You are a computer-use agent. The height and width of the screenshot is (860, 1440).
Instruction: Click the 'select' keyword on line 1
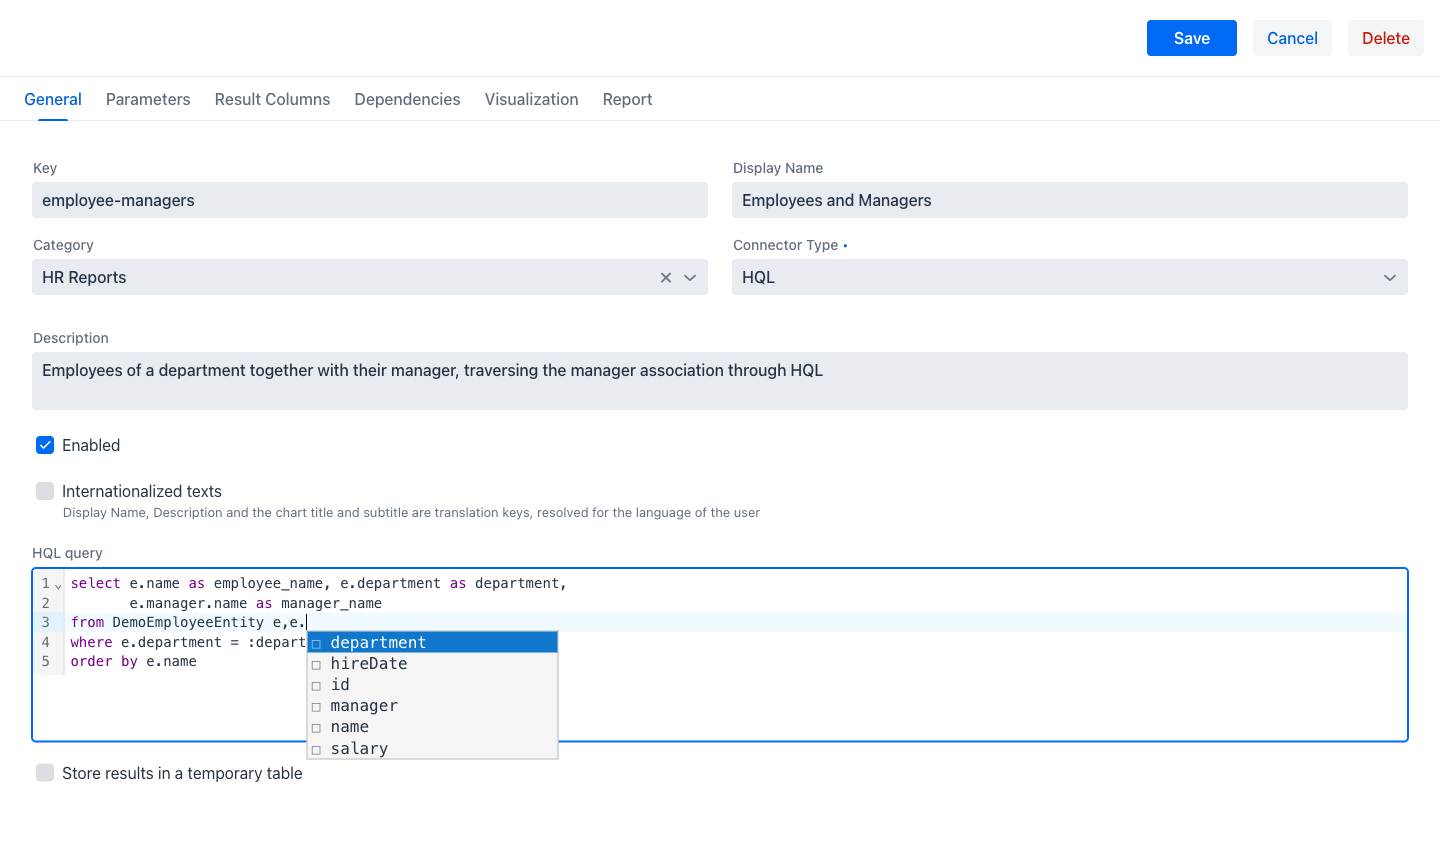pyautogui.click(x=95, y=583)
